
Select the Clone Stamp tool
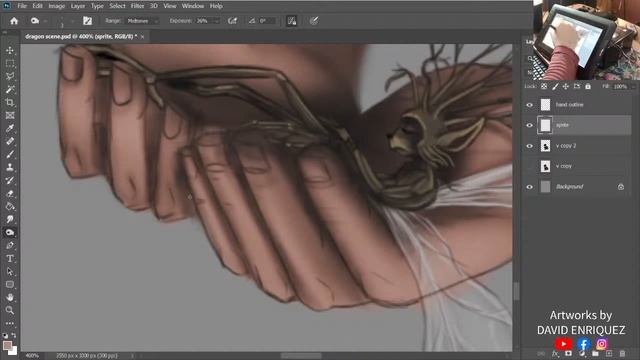10,167
